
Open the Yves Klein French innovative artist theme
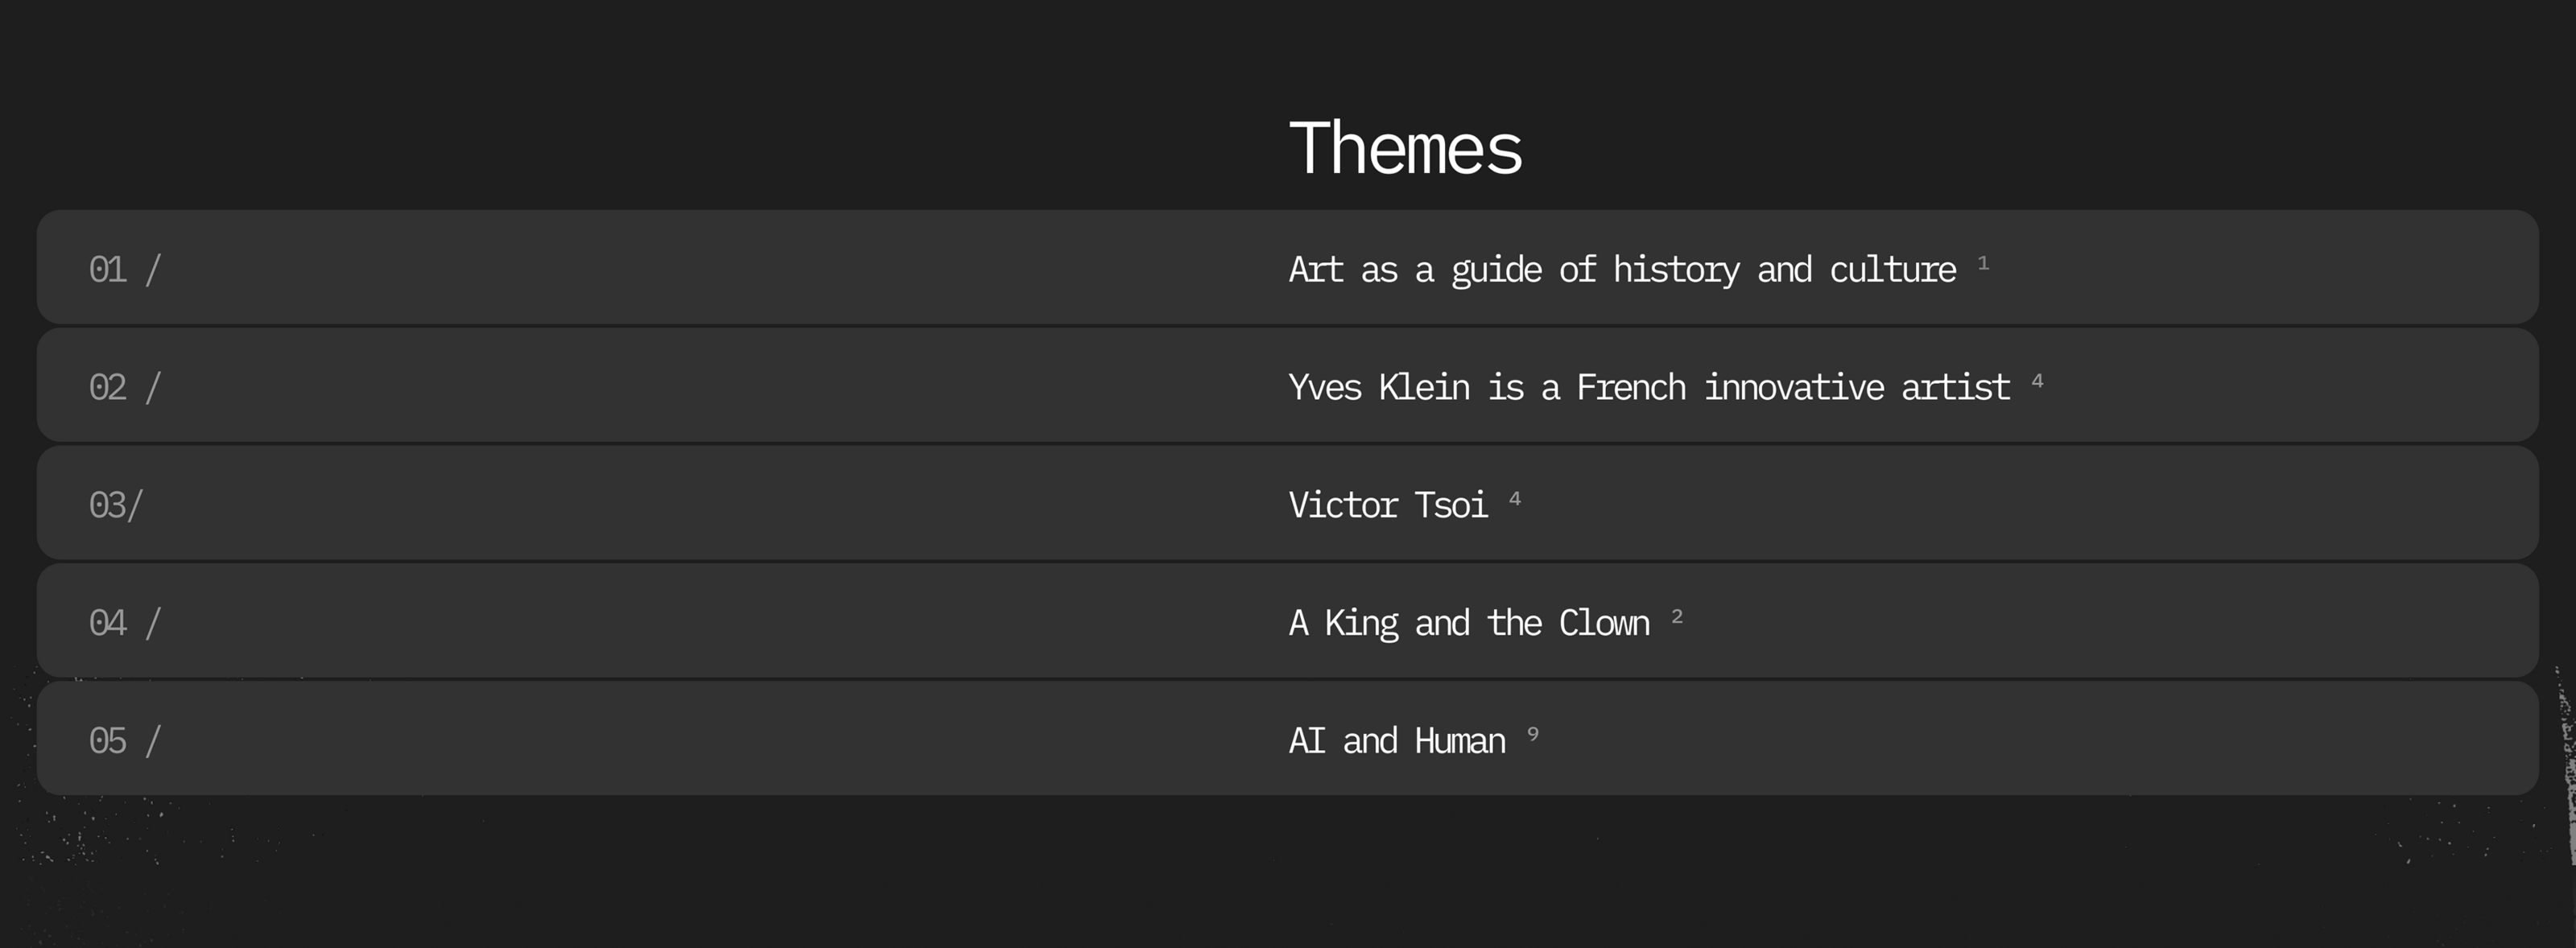pos(1648,387)
